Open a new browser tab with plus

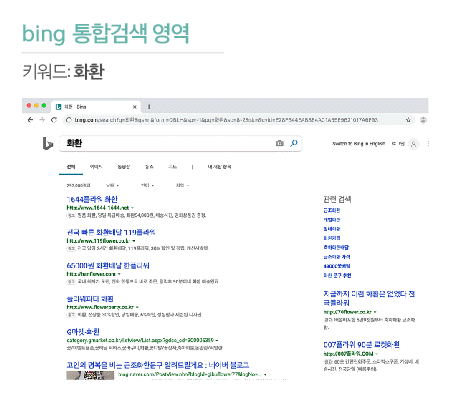149,107
